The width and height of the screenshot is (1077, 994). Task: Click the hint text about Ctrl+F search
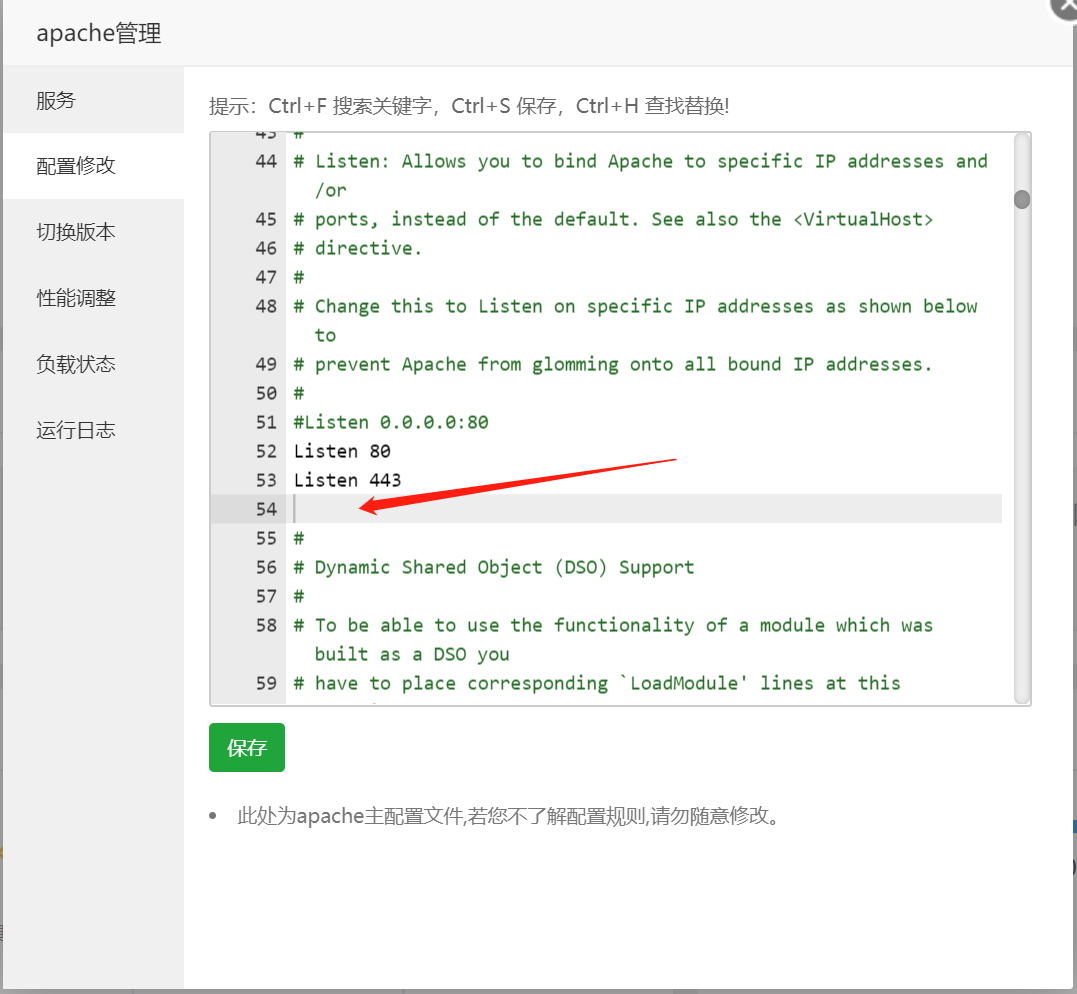tap(469, 106)
